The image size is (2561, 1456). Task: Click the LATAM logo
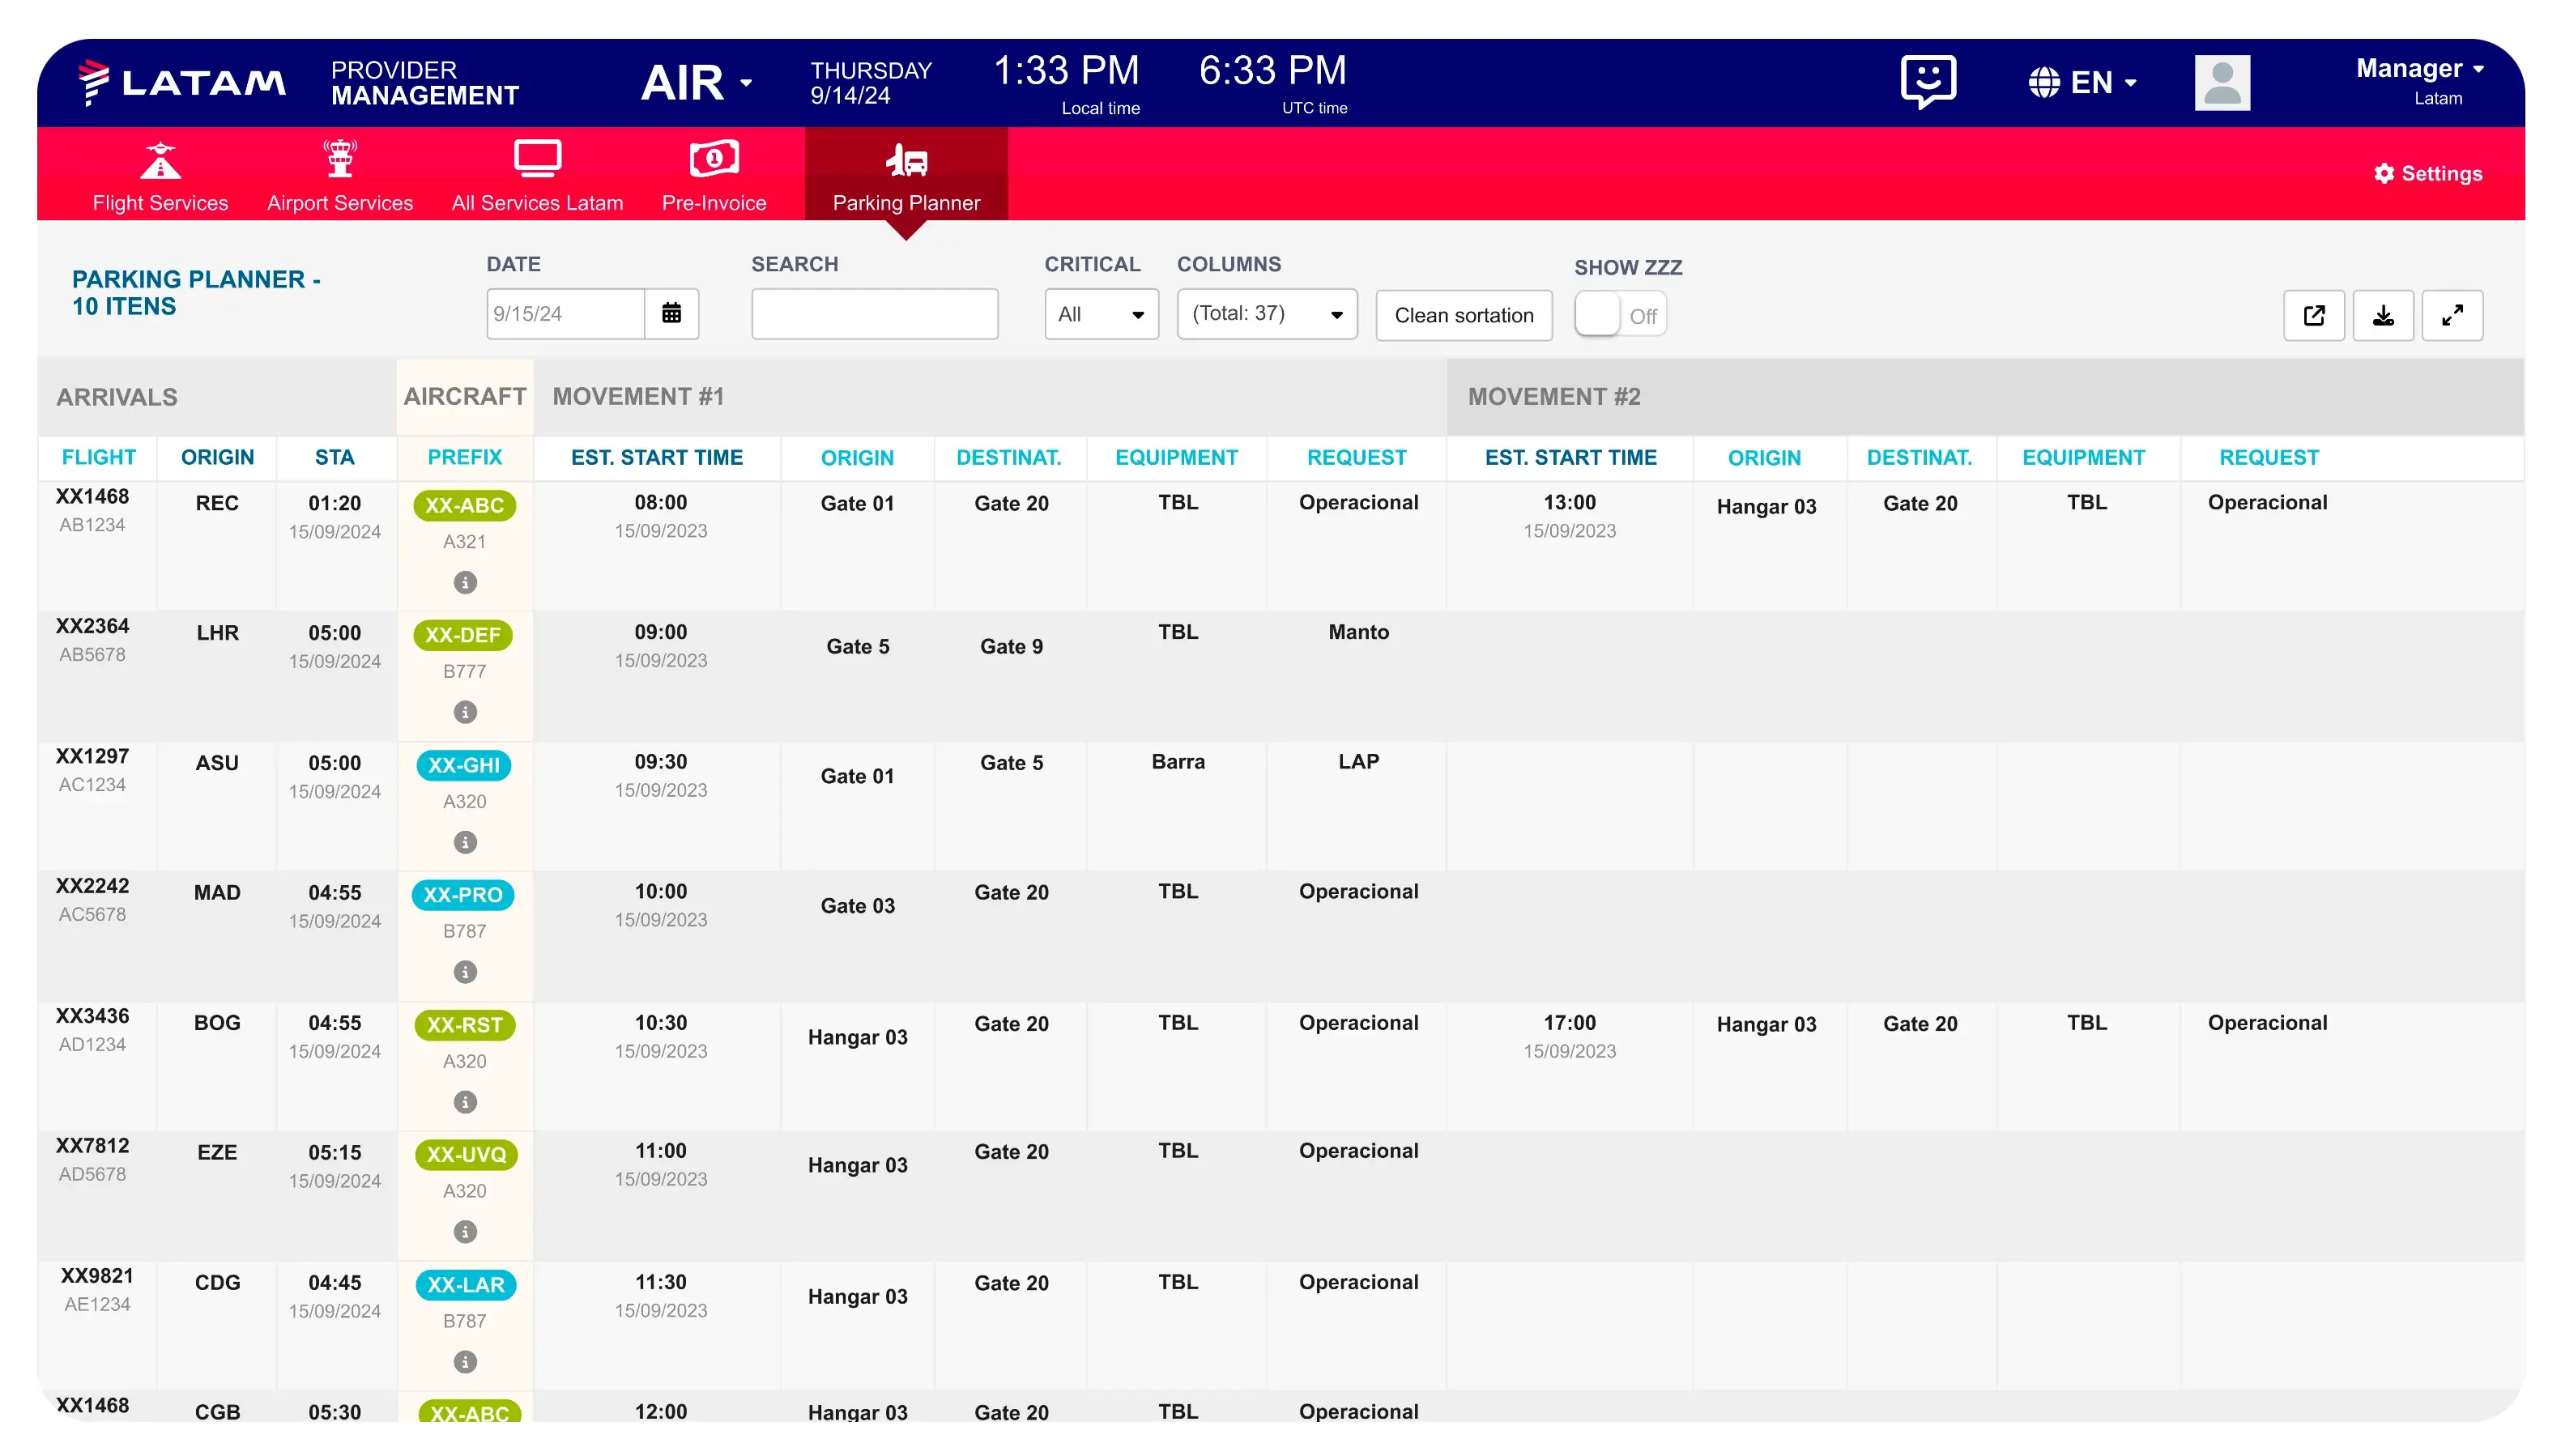[x=182, y=82]
